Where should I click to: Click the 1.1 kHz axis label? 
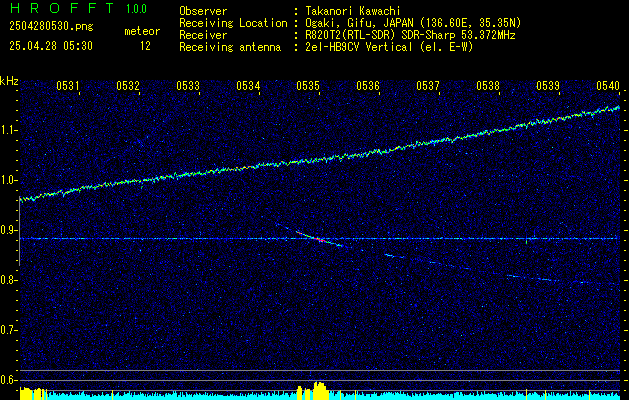point(8,131)
